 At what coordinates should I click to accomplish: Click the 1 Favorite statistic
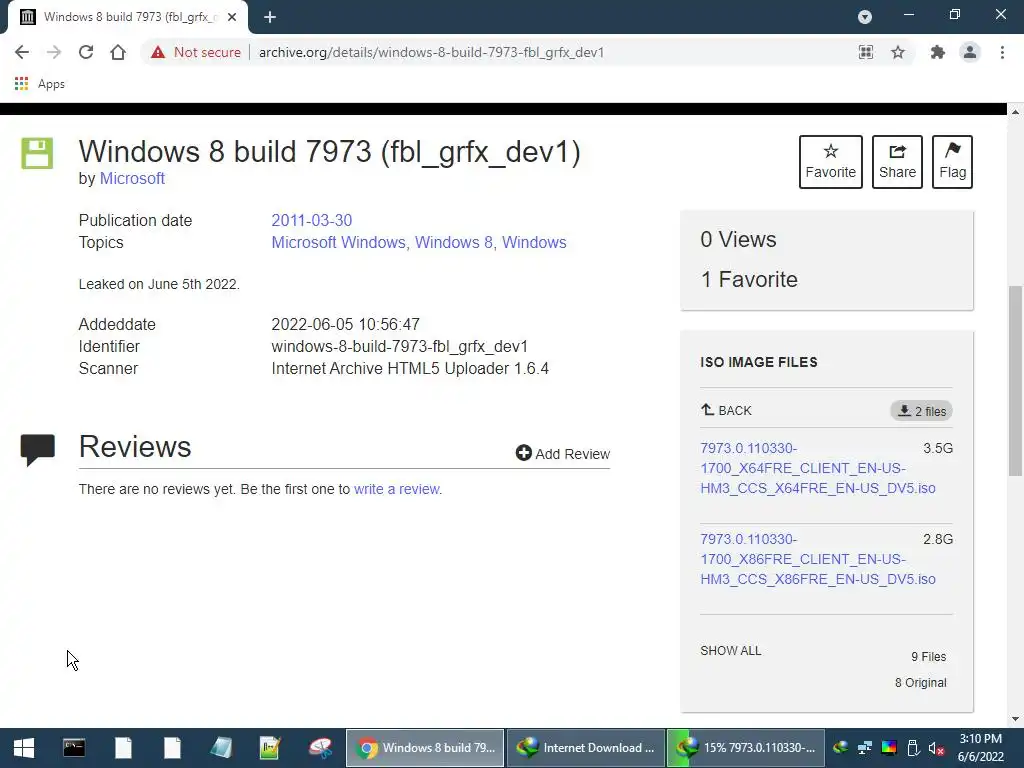[749, 280]
